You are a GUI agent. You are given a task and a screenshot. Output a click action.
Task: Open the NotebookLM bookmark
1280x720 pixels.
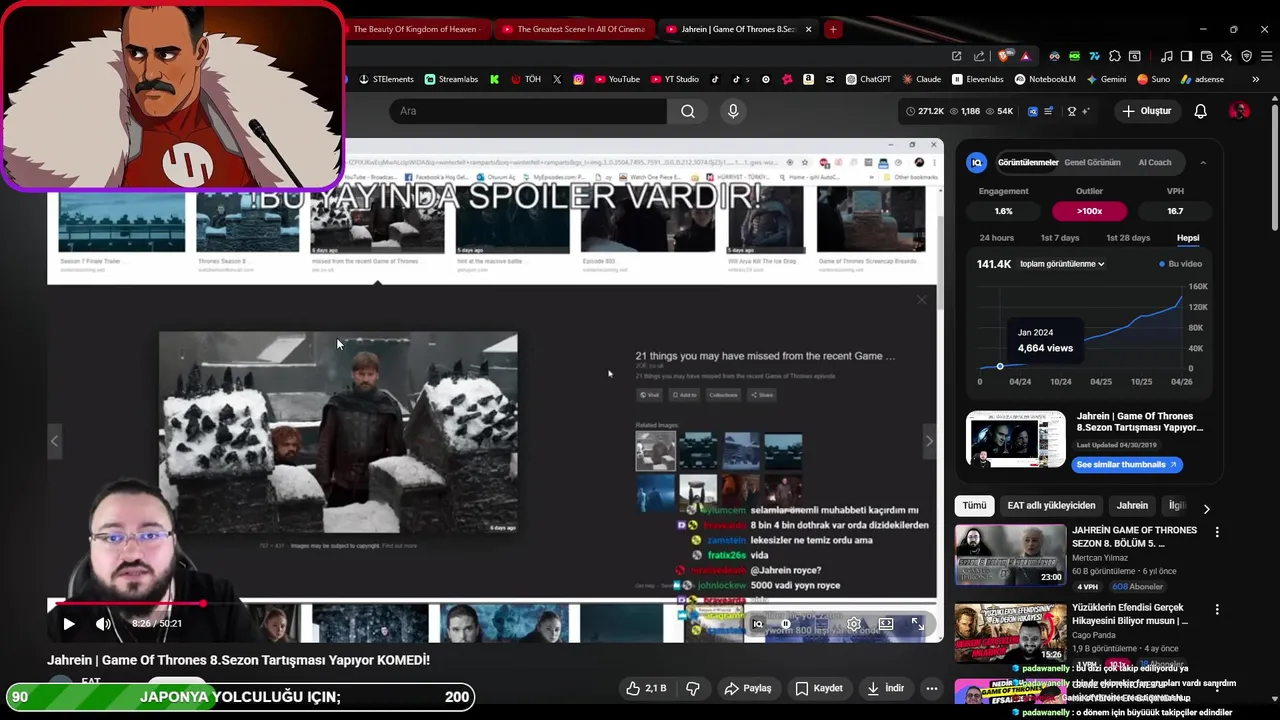pos(1045,79)
